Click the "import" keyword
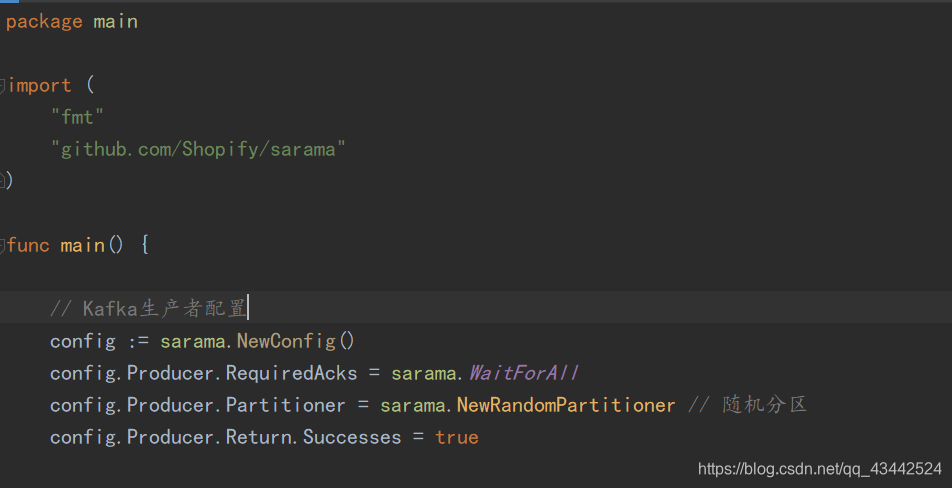 tap(40, 86)
